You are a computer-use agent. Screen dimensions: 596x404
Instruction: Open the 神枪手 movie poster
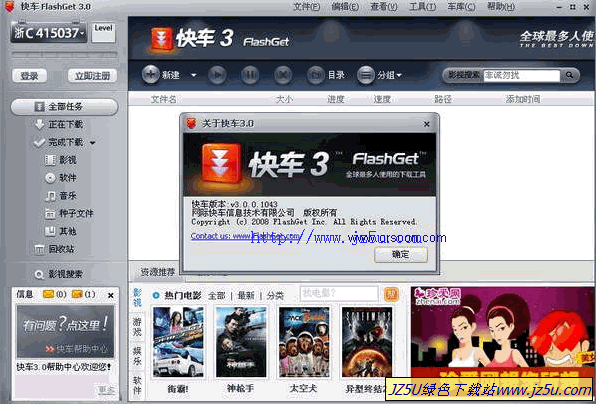pyautogui.click(x=241, y=342)
